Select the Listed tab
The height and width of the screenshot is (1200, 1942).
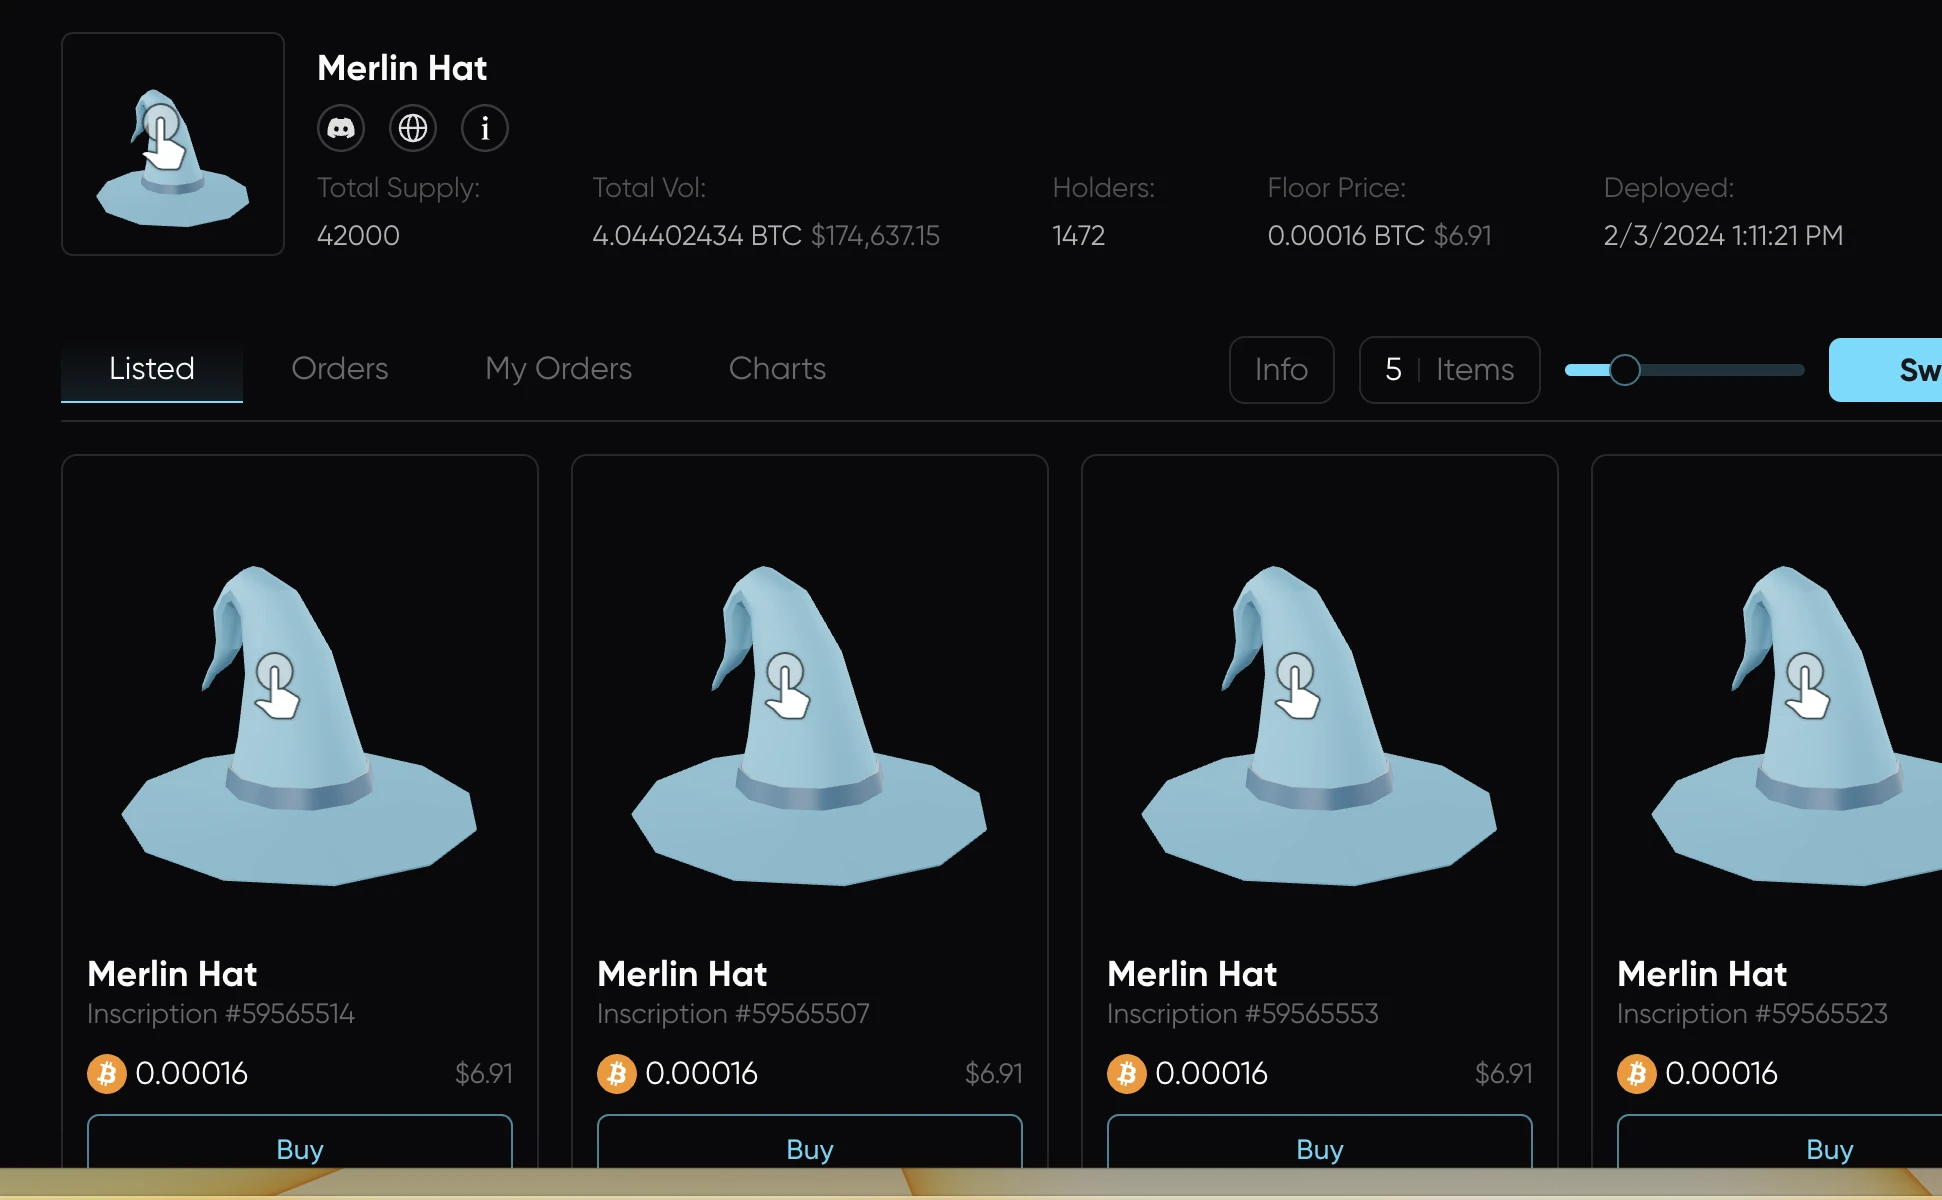[x=152, y=369]
